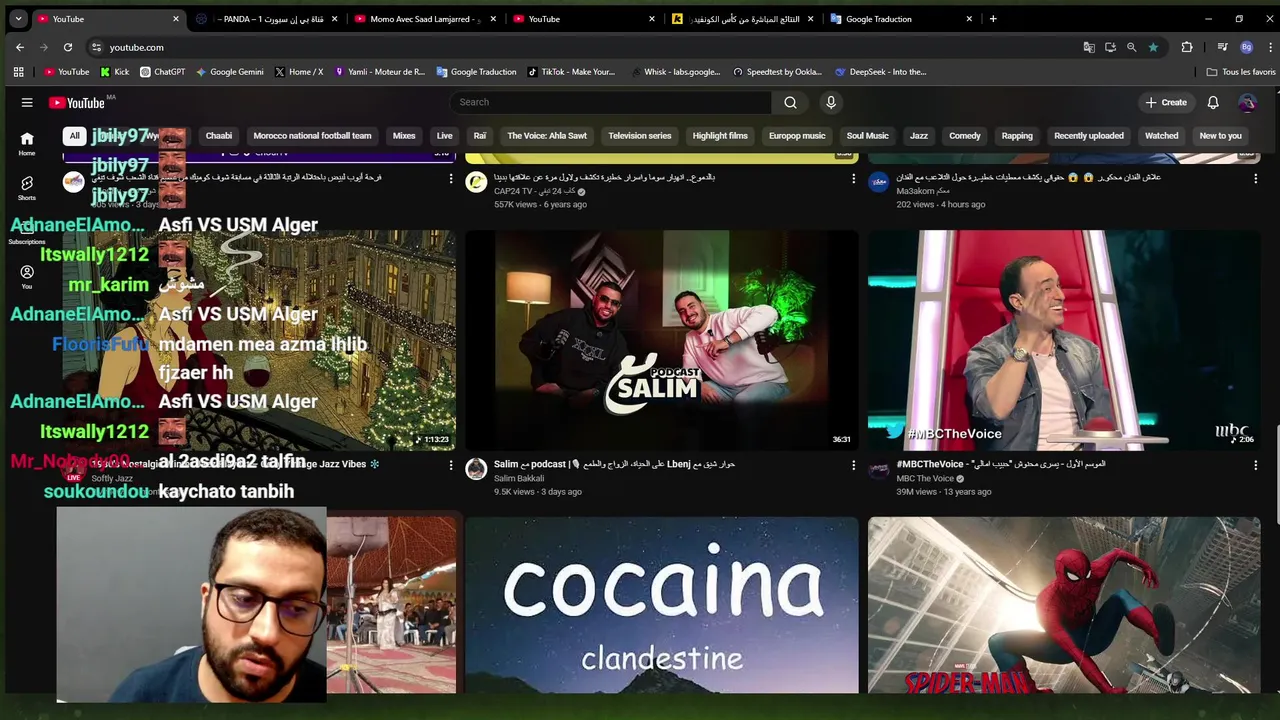Select the Jazz filter chip
1280x720 pixels.
(919, 136)
